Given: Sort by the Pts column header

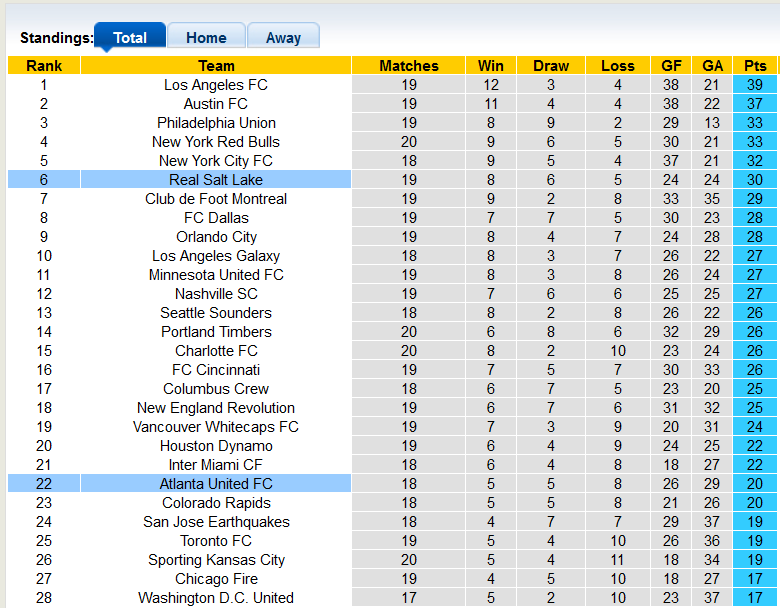Looking at the screenshot, I should [x=755, y=66].
